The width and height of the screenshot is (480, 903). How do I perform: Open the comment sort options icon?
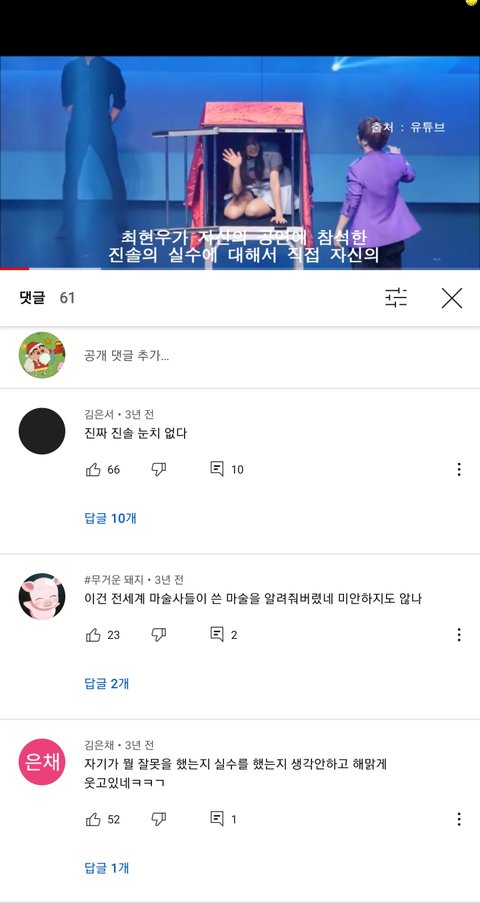click(396, 298)
